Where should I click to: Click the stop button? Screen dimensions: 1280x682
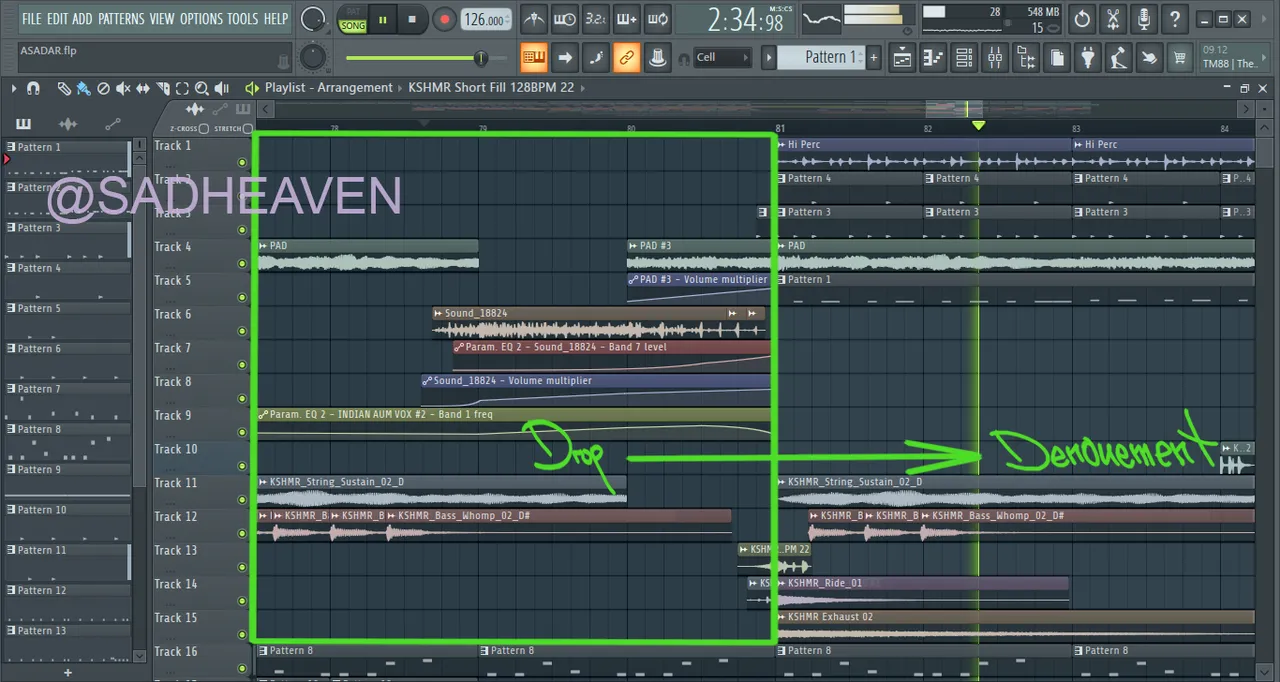click(412, 19)
